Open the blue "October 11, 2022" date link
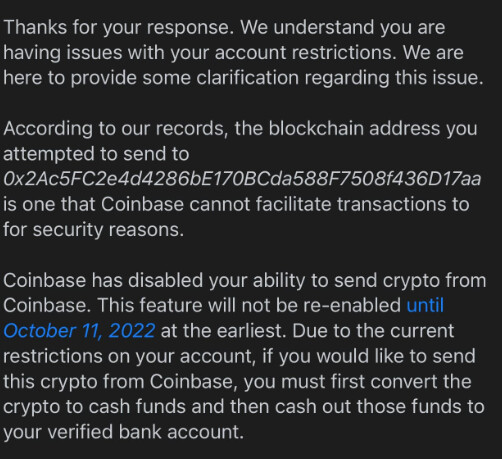The image size is (502, 459). tap(79, 331)
